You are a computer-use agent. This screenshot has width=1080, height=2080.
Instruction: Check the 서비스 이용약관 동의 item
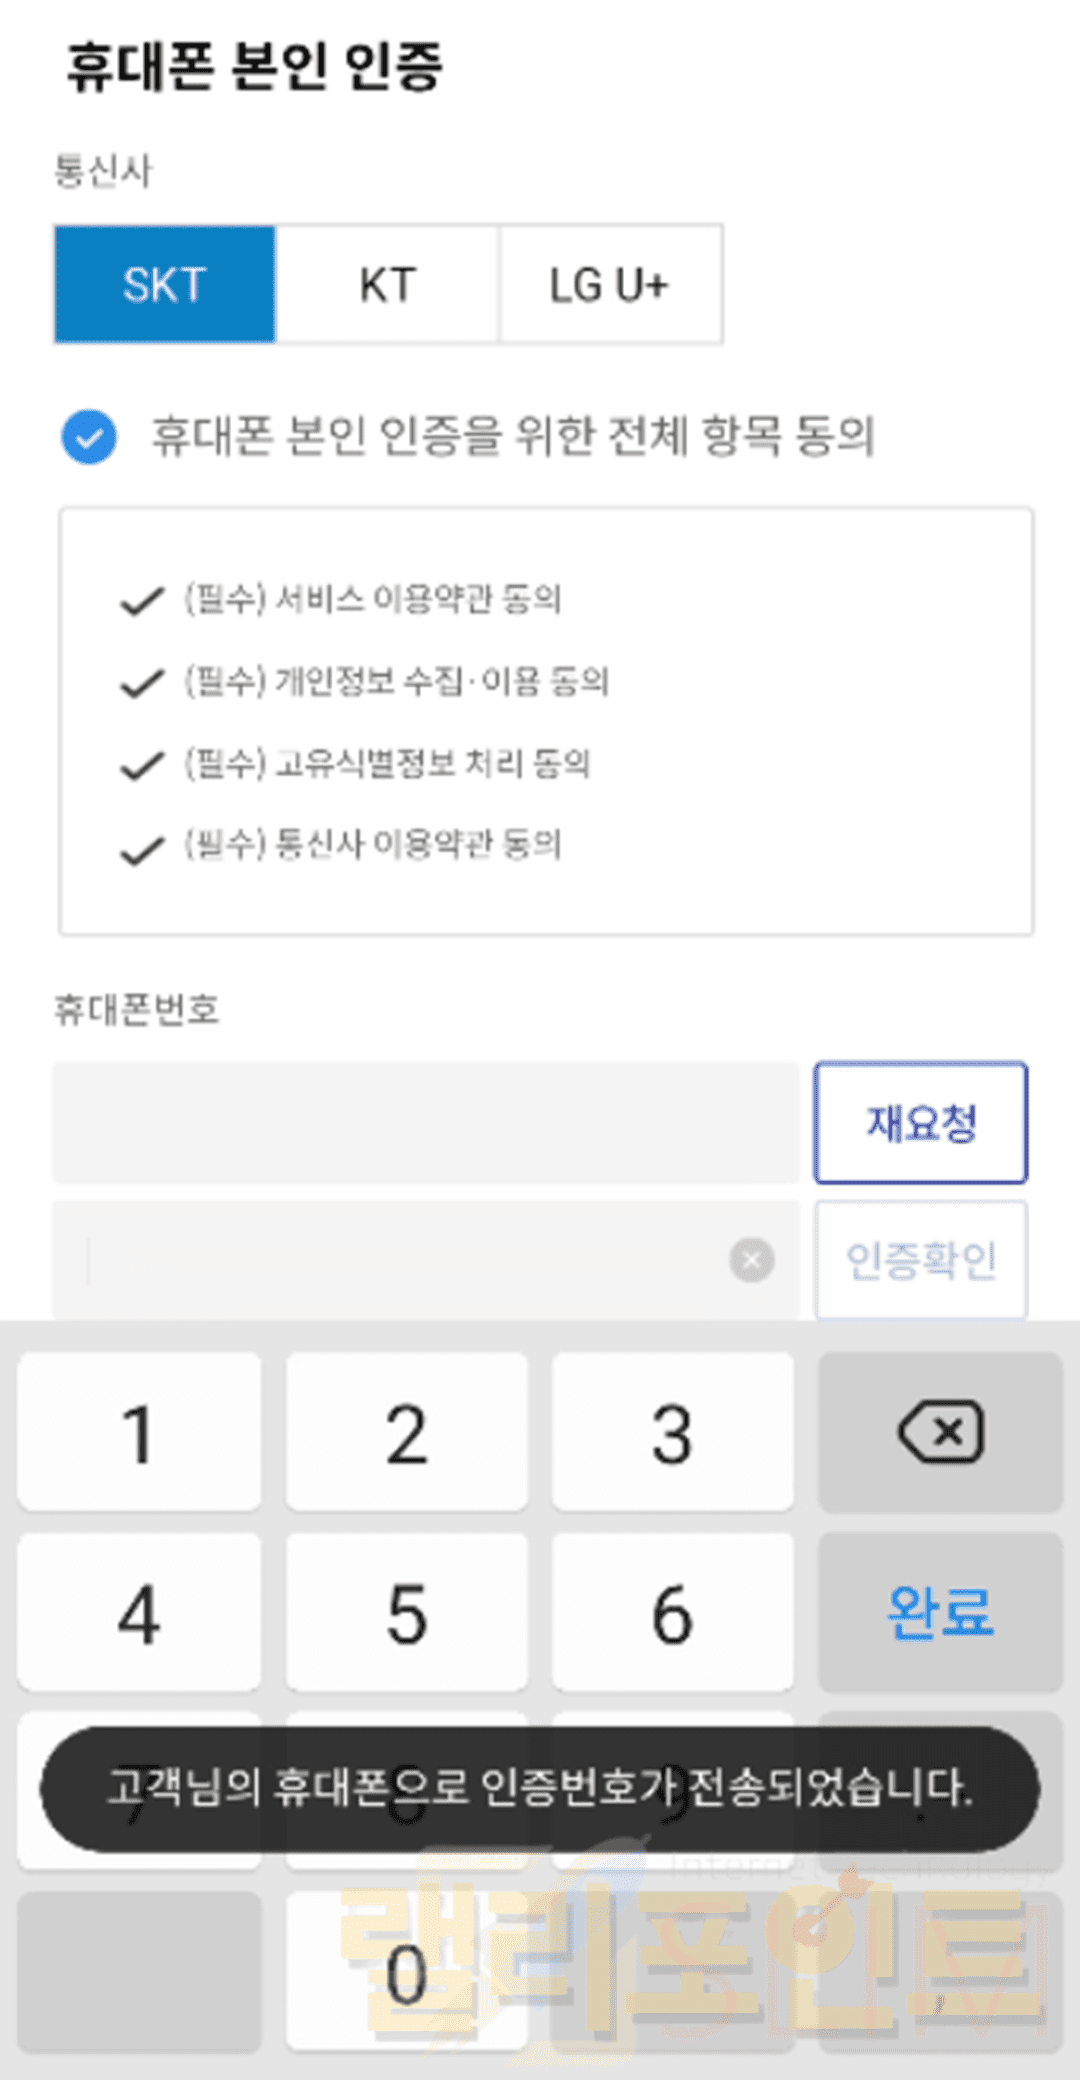tap(142, 601)
